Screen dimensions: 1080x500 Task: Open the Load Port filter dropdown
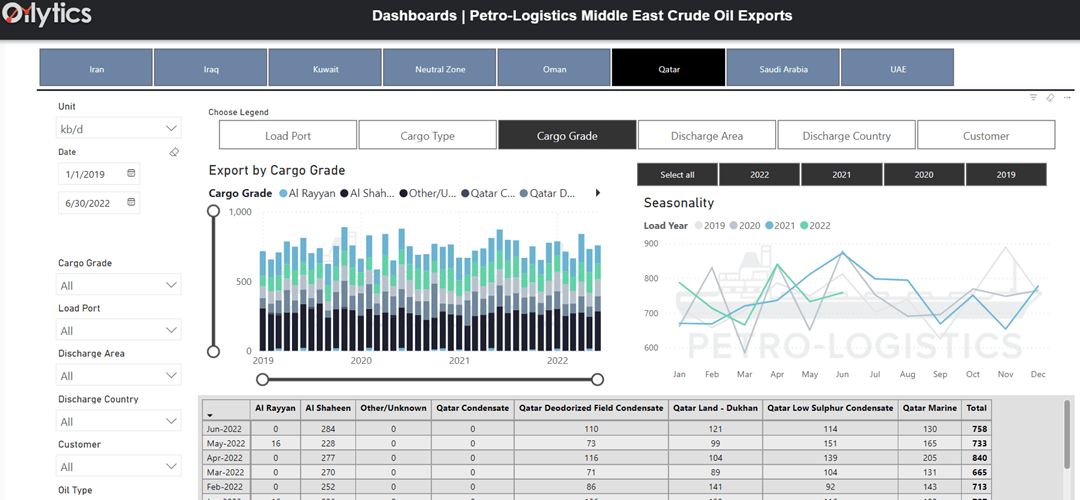click(118, 331)
